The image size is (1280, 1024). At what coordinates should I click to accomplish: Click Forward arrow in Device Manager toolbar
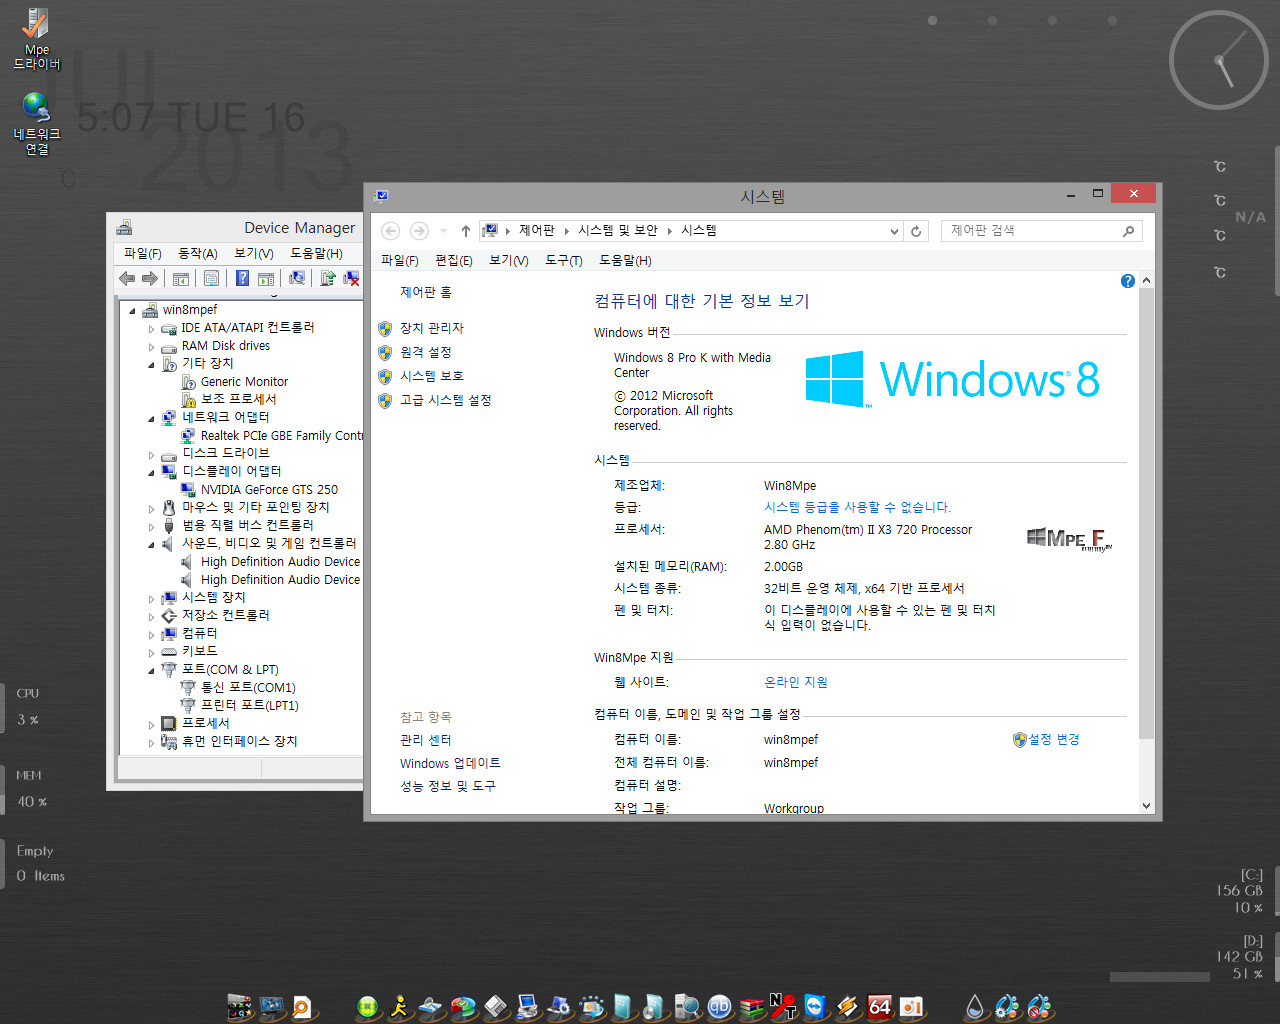point(150,279)
